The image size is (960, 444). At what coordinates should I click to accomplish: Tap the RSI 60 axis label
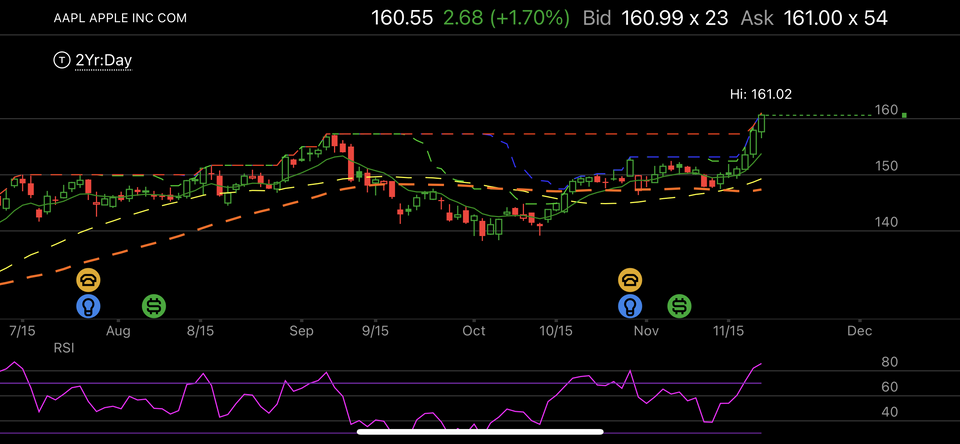(x=889, y=387)
